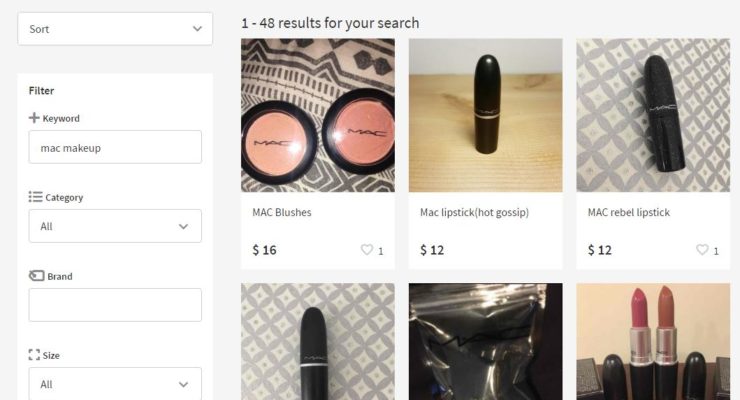Like the MAC Blushes listing heart icon
740x400 pixels.
[x=367, y=250]
